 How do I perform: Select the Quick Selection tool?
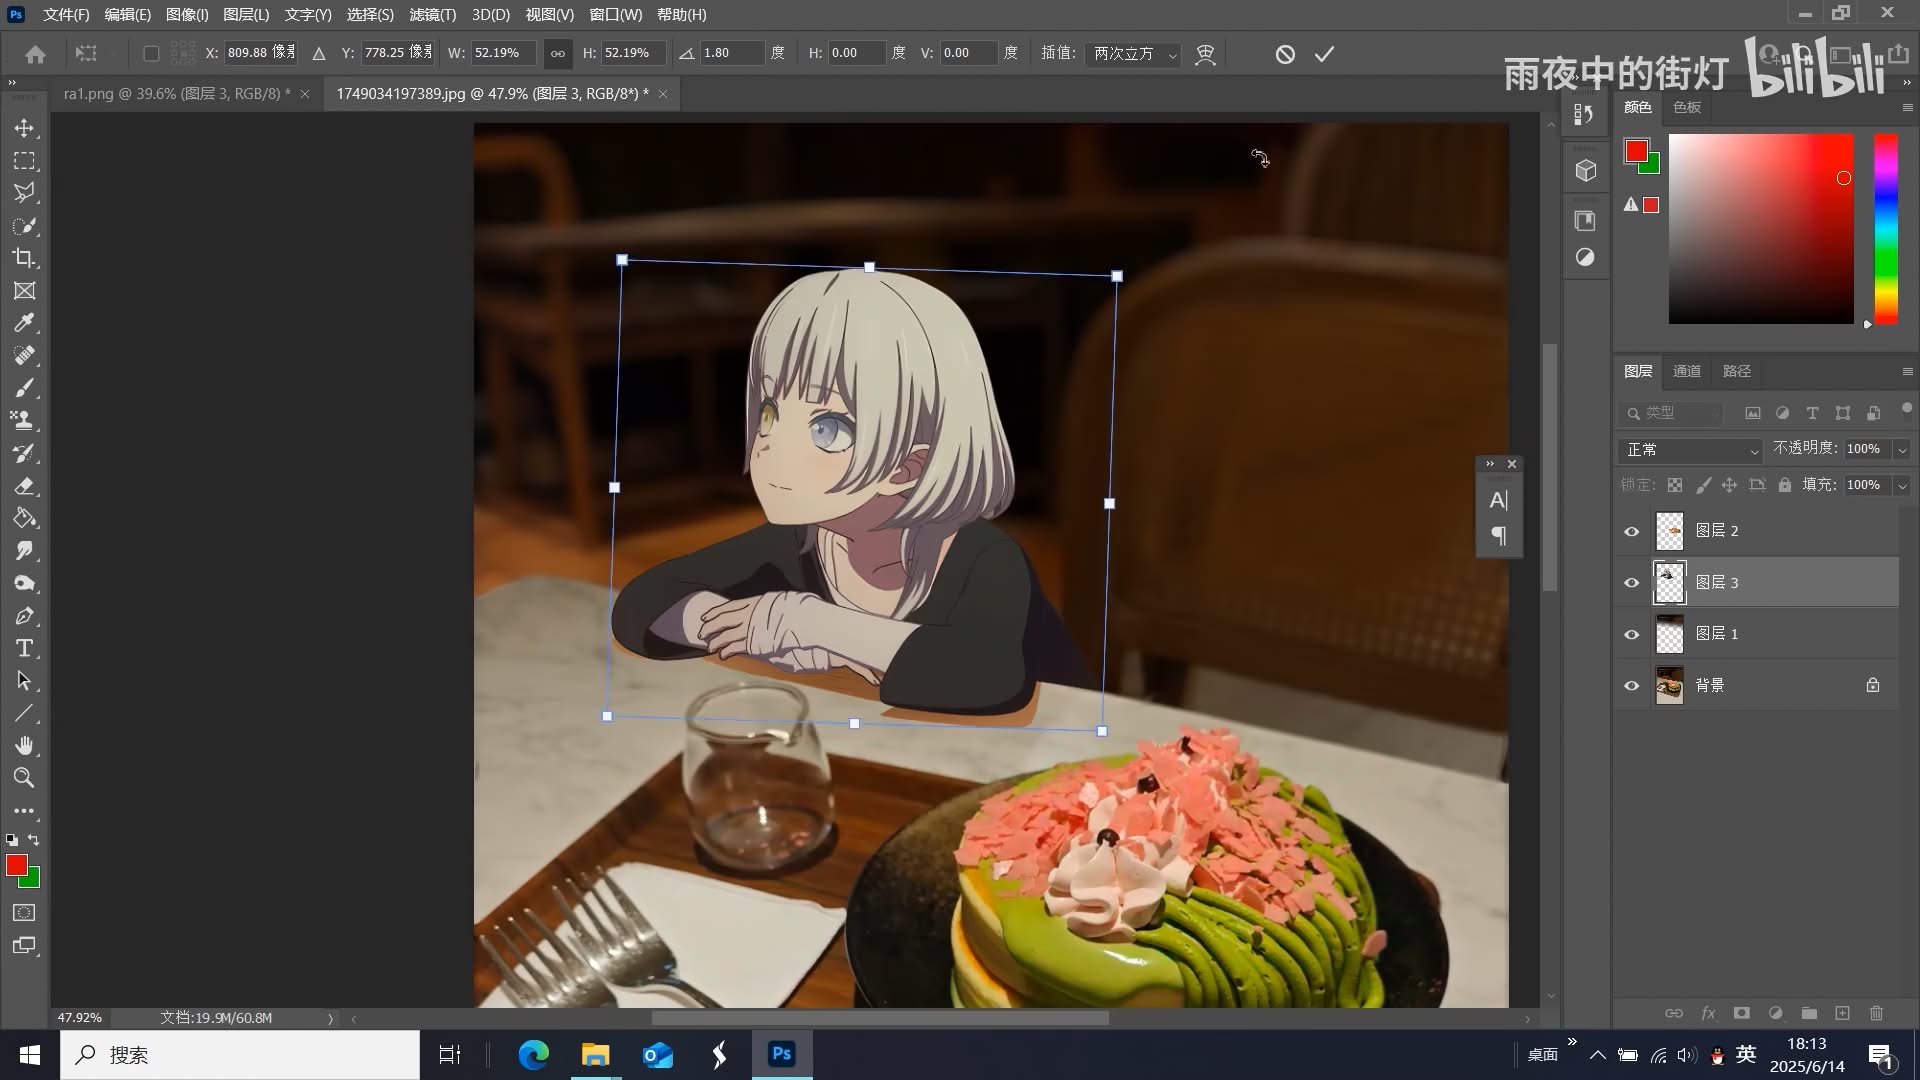coord(24,226)
